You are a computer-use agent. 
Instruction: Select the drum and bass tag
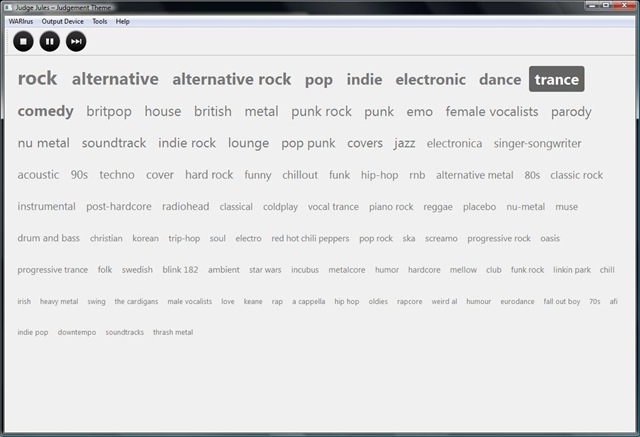coord(49,238)
